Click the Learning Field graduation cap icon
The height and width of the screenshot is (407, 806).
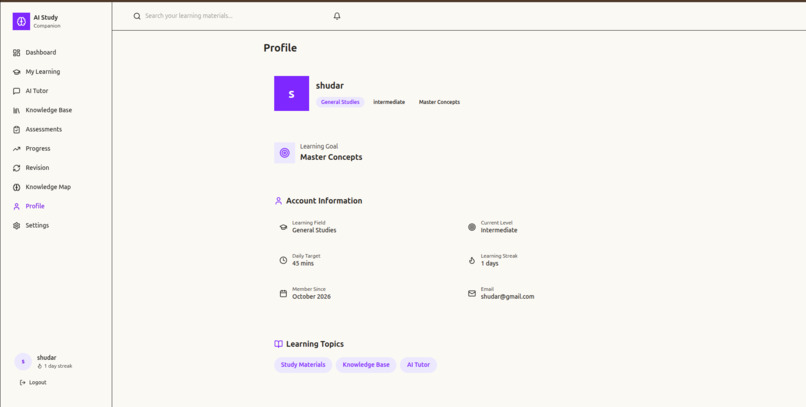point(283,227)
